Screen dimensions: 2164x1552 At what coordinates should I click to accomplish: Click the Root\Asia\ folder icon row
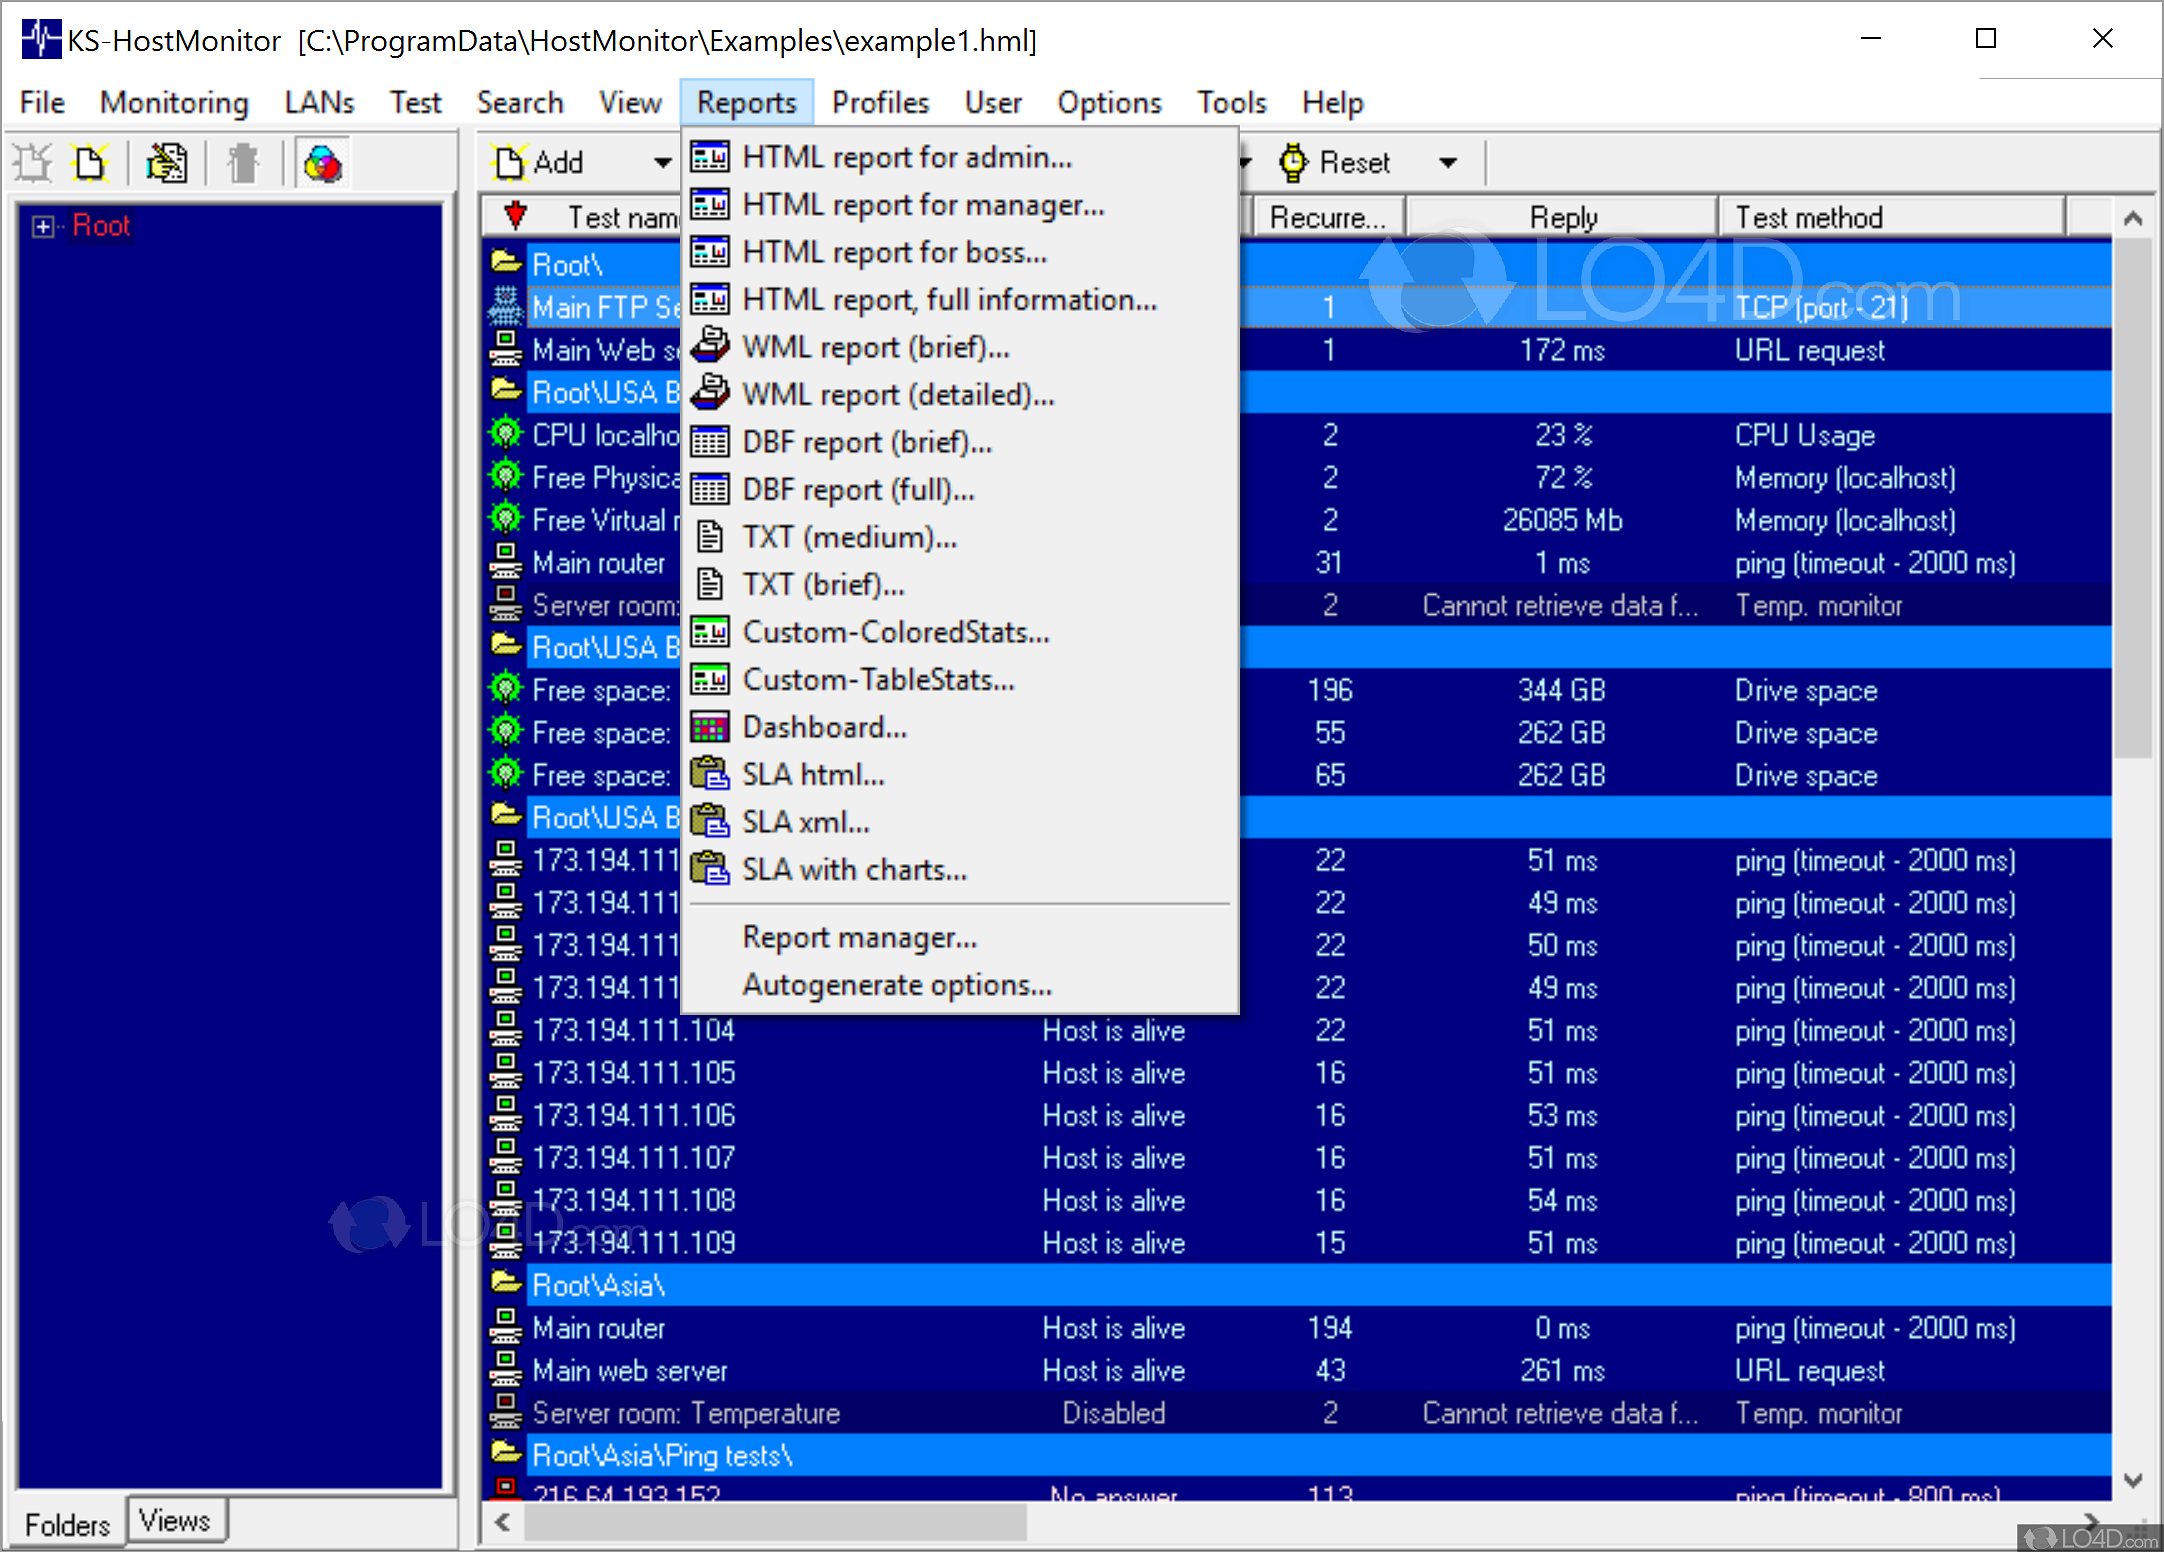pos(507,1284)
